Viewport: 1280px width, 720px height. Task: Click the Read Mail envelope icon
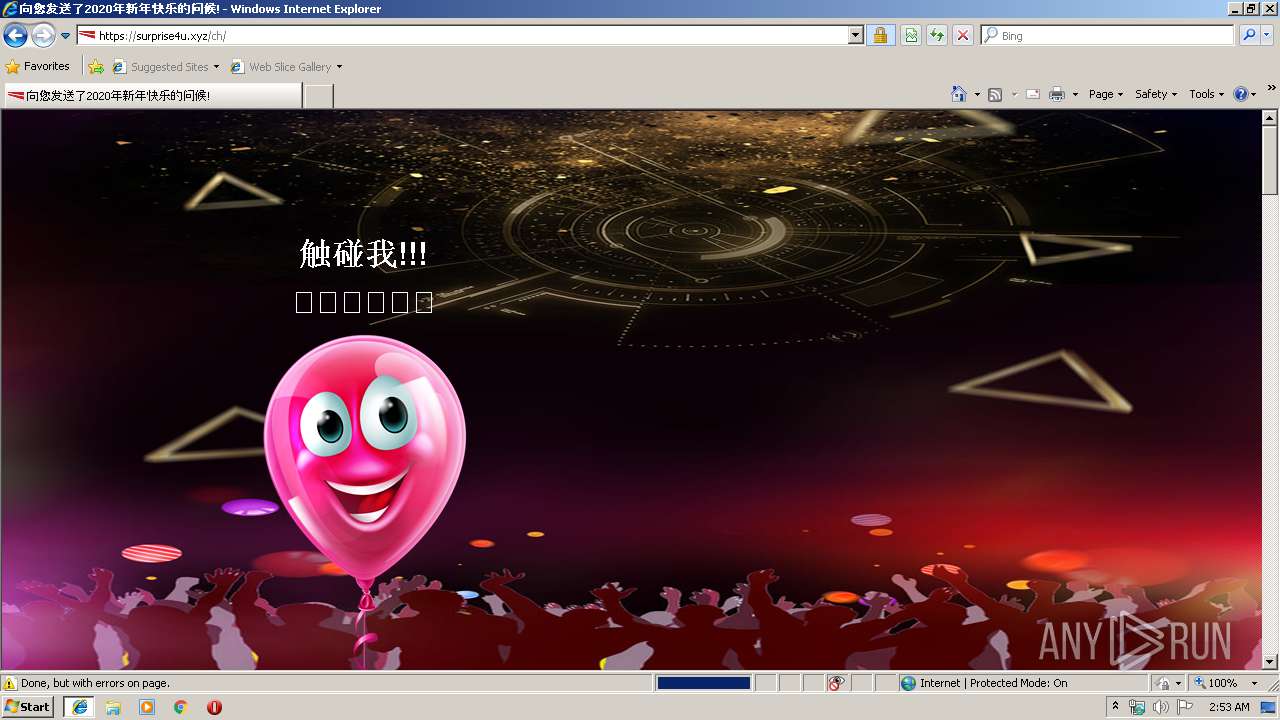(x=1033, y=94)
